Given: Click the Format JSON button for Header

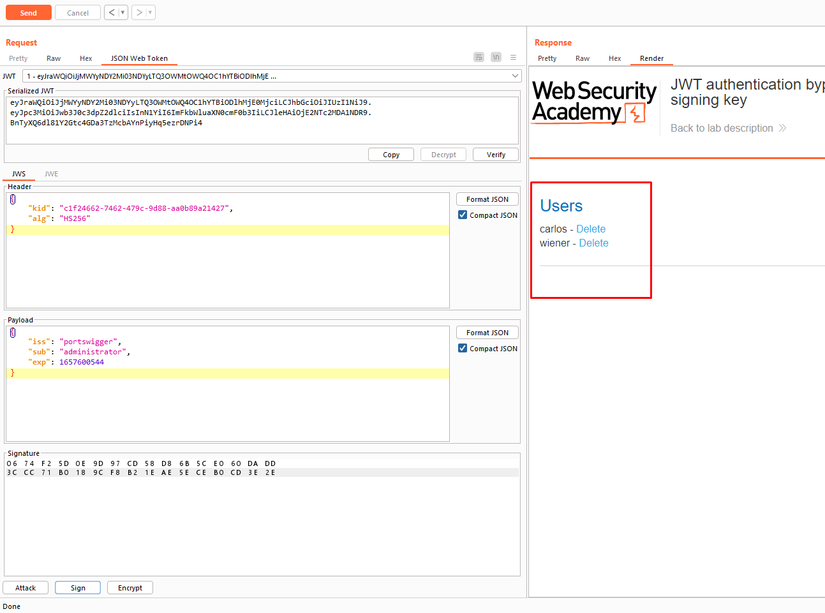Looking at the screenshot, I should (x=487, y=199).
